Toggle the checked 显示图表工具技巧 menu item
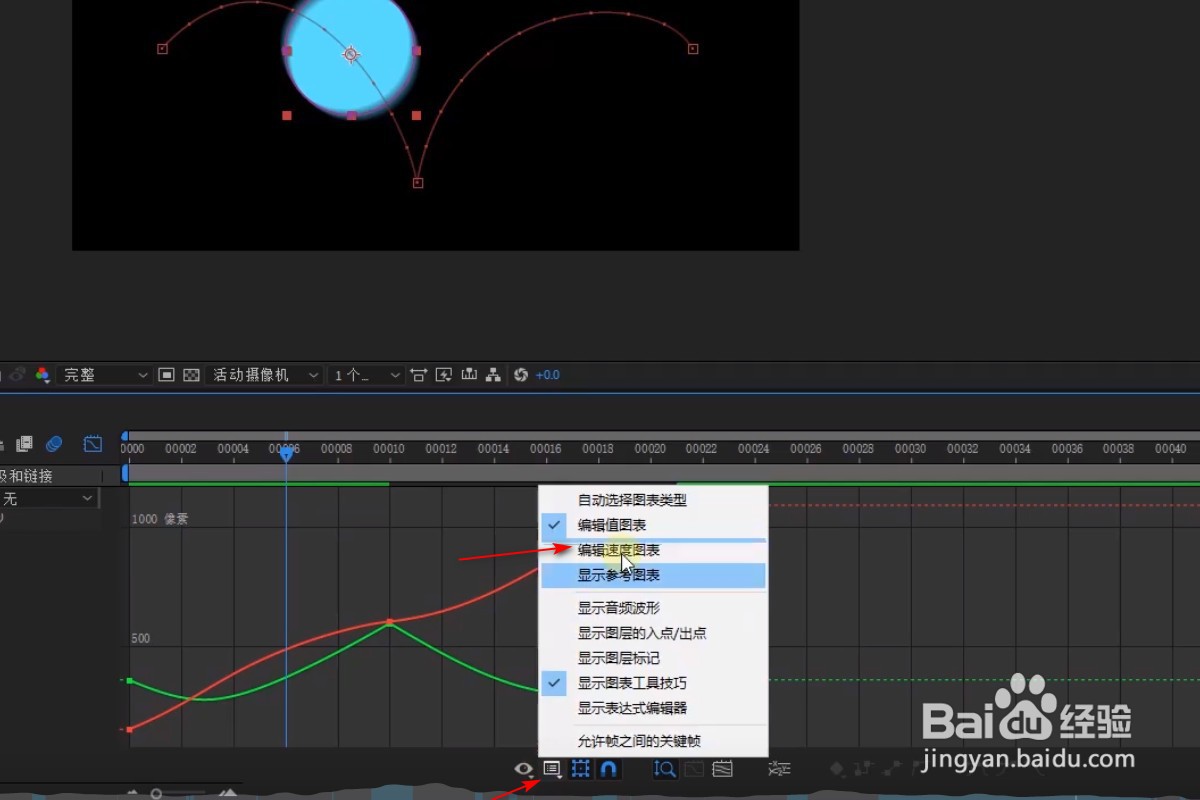 [653, 683]
